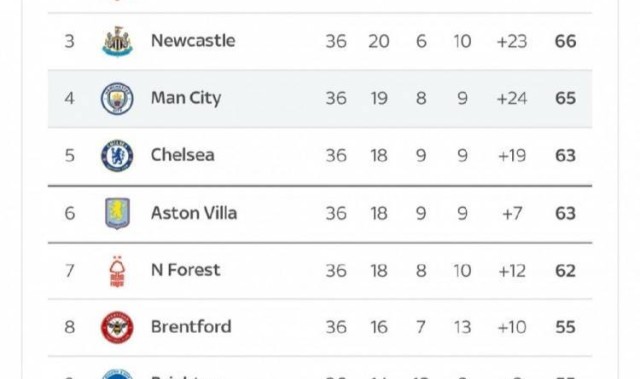Open the Man City team link
The width and height of the screenshot is (640, 379).
186,98
